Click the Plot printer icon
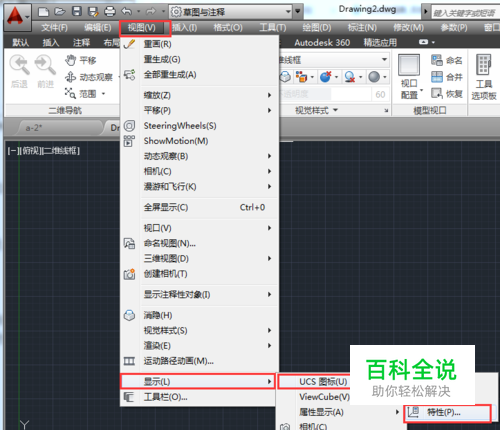 tap(110, 12)
